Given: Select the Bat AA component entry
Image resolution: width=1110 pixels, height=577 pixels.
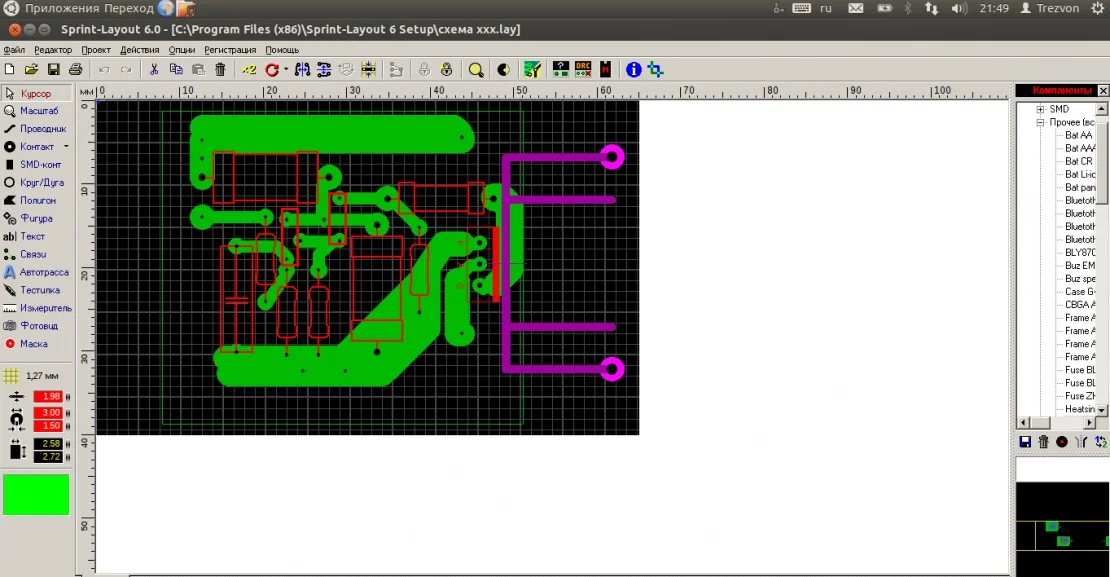Looking at the screenshot, I should coord(1078,135).
